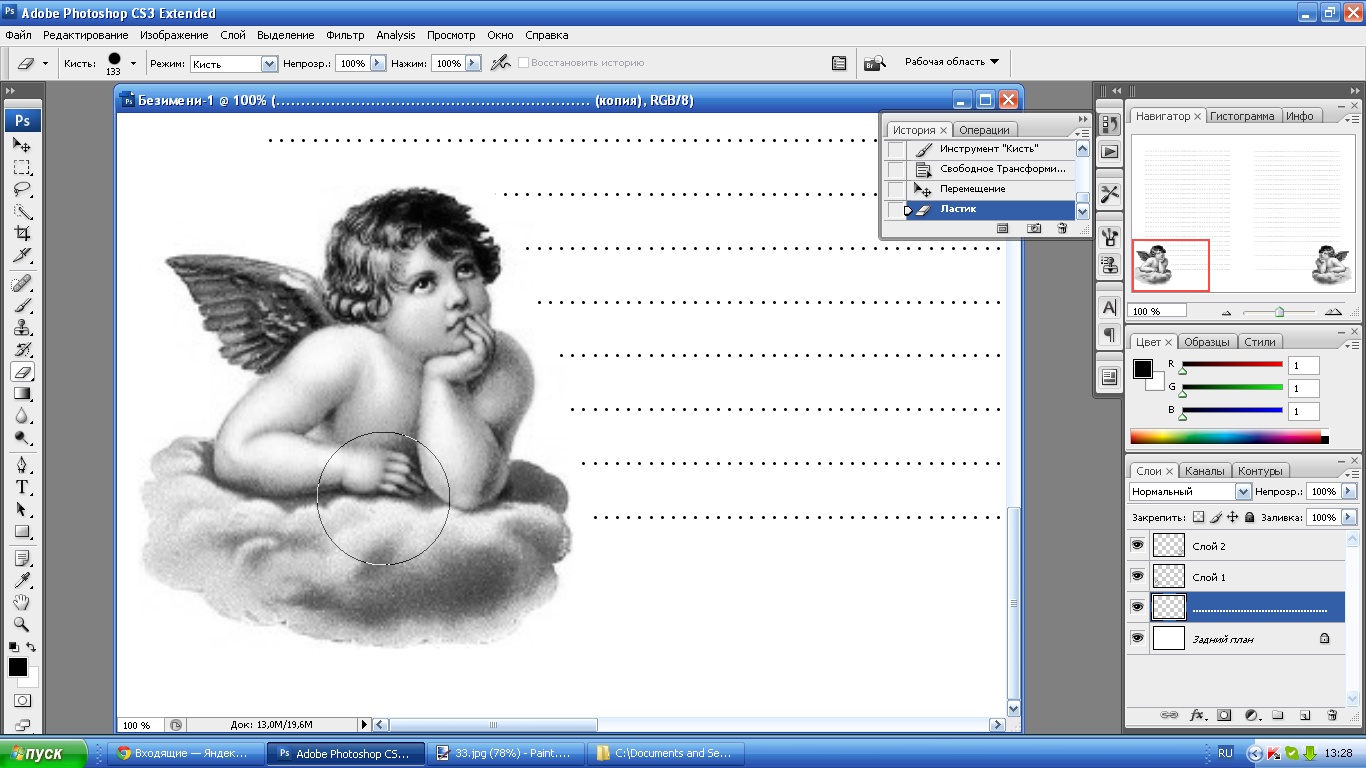Select the Lasso tool
The width and height of the screenshot is (1366, 768).
tap(21, 189)
